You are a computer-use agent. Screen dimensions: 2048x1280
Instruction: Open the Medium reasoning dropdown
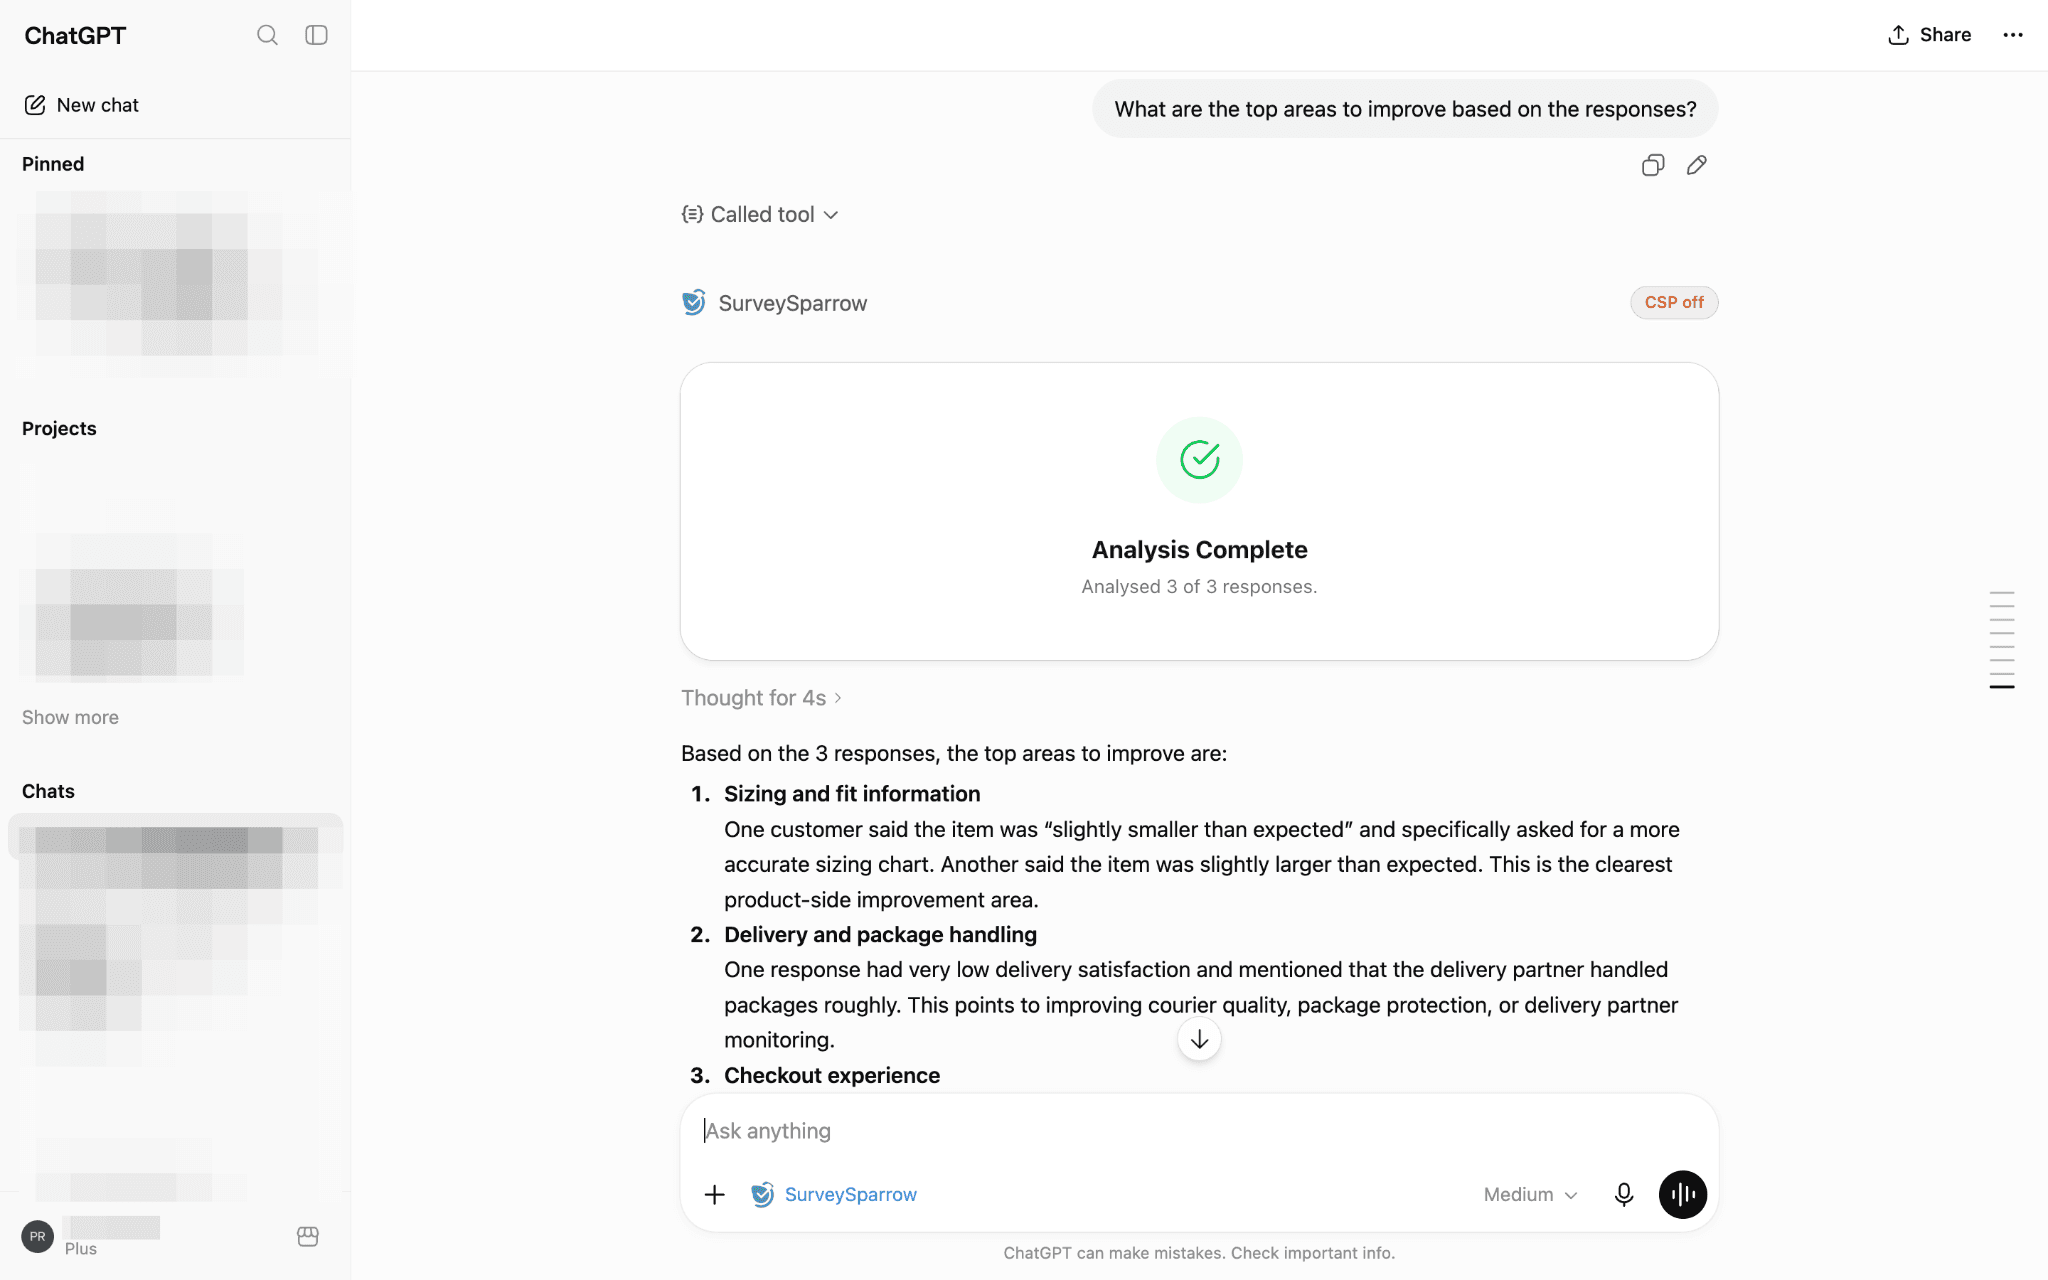1530,1194
